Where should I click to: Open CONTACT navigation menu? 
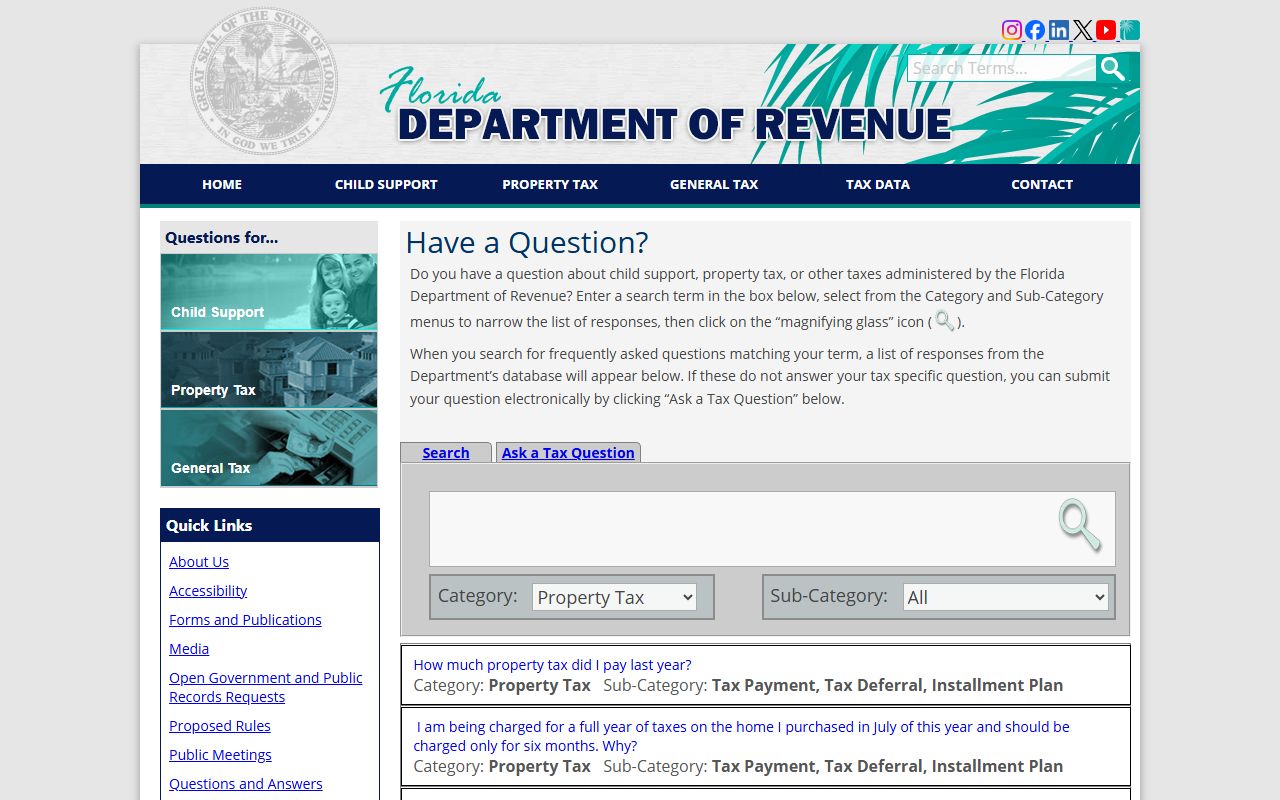tap(1042, 184)
